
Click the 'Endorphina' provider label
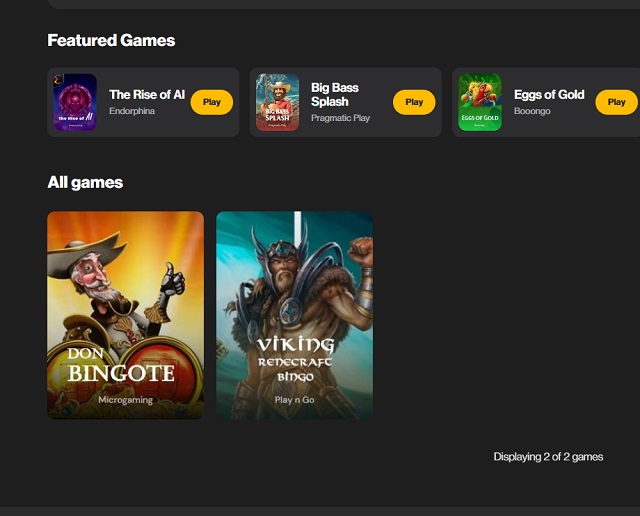tap(132, 111)
